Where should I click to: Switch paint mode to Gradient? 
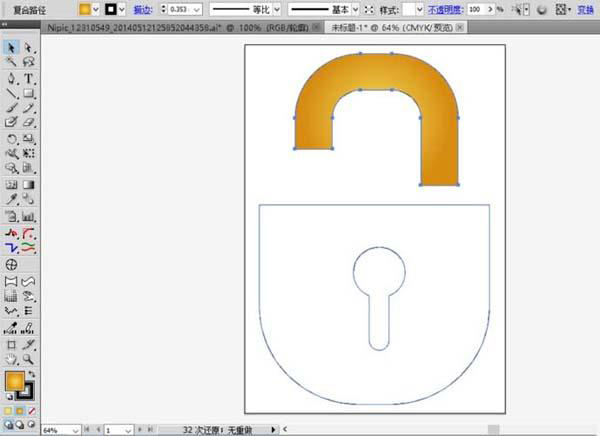[x=20, y=411]
